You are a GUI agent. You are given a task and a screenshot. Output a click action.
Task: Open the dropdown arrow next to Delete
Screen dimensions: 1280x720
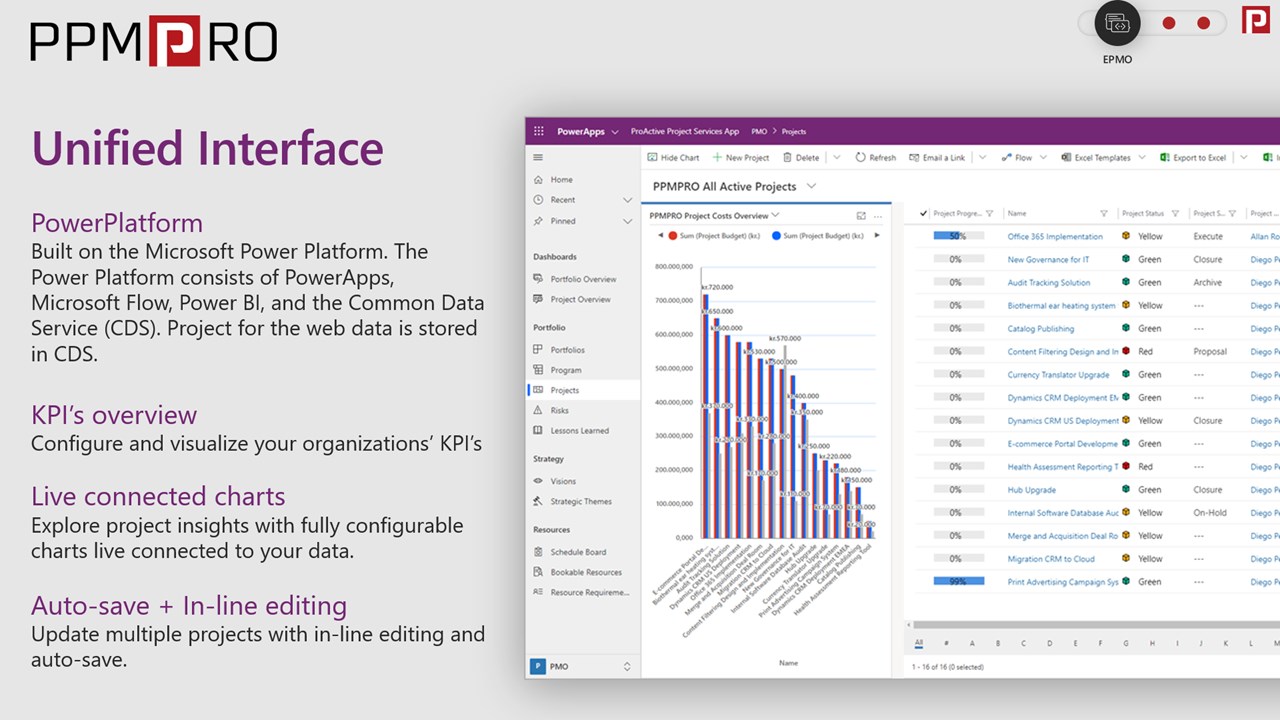837,157
